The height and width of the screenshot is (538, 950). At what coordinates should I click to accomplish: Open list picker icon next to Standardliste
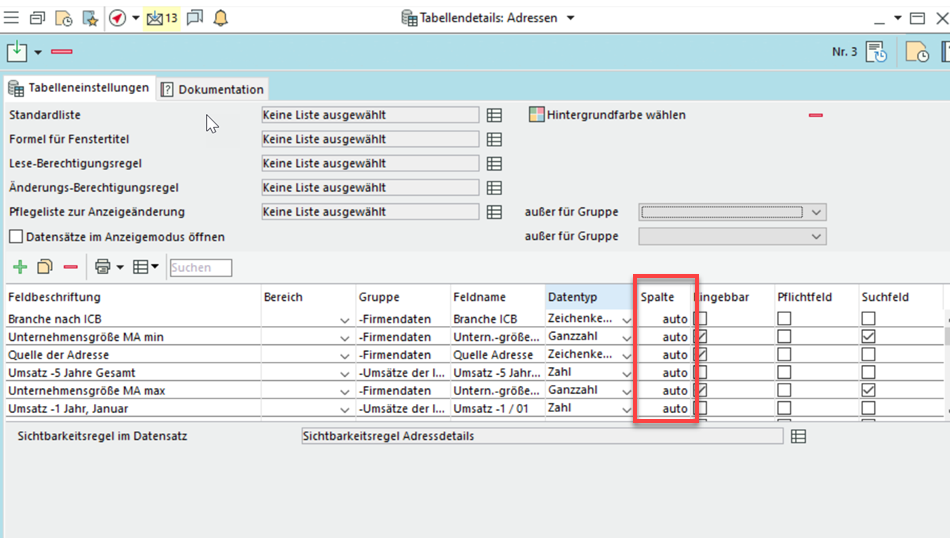point(494,115)
